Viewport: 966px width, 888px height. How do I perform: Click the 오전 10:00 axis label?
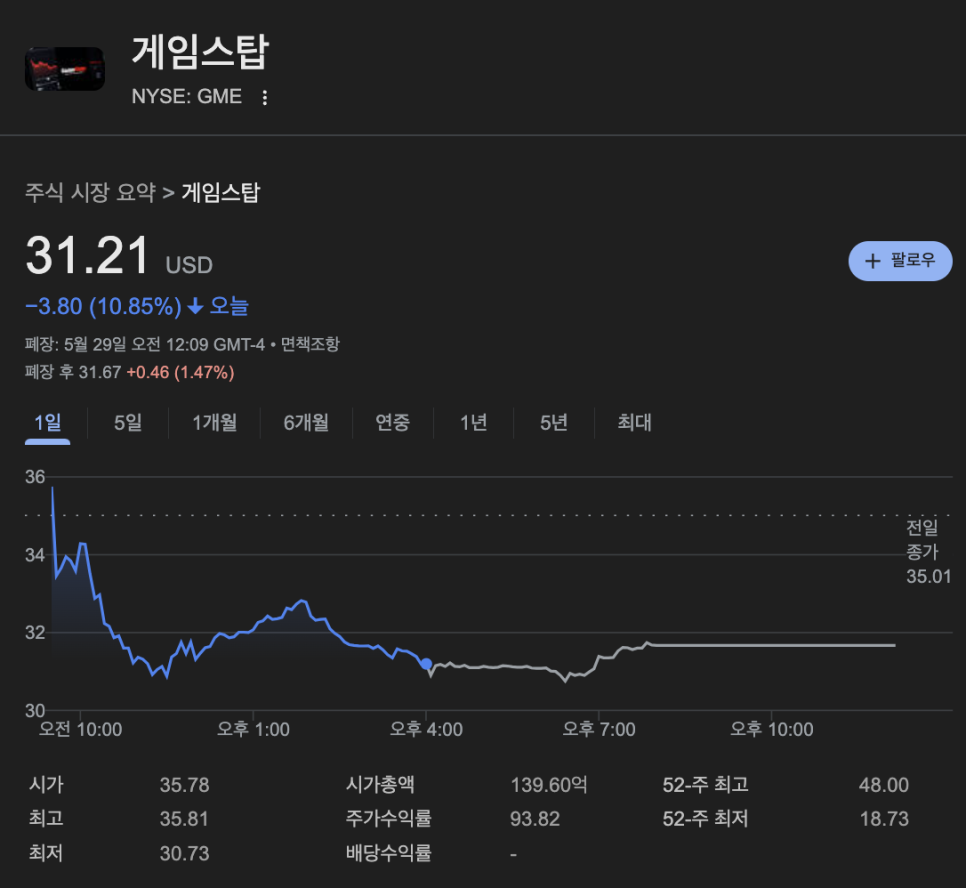click(80, 730)
